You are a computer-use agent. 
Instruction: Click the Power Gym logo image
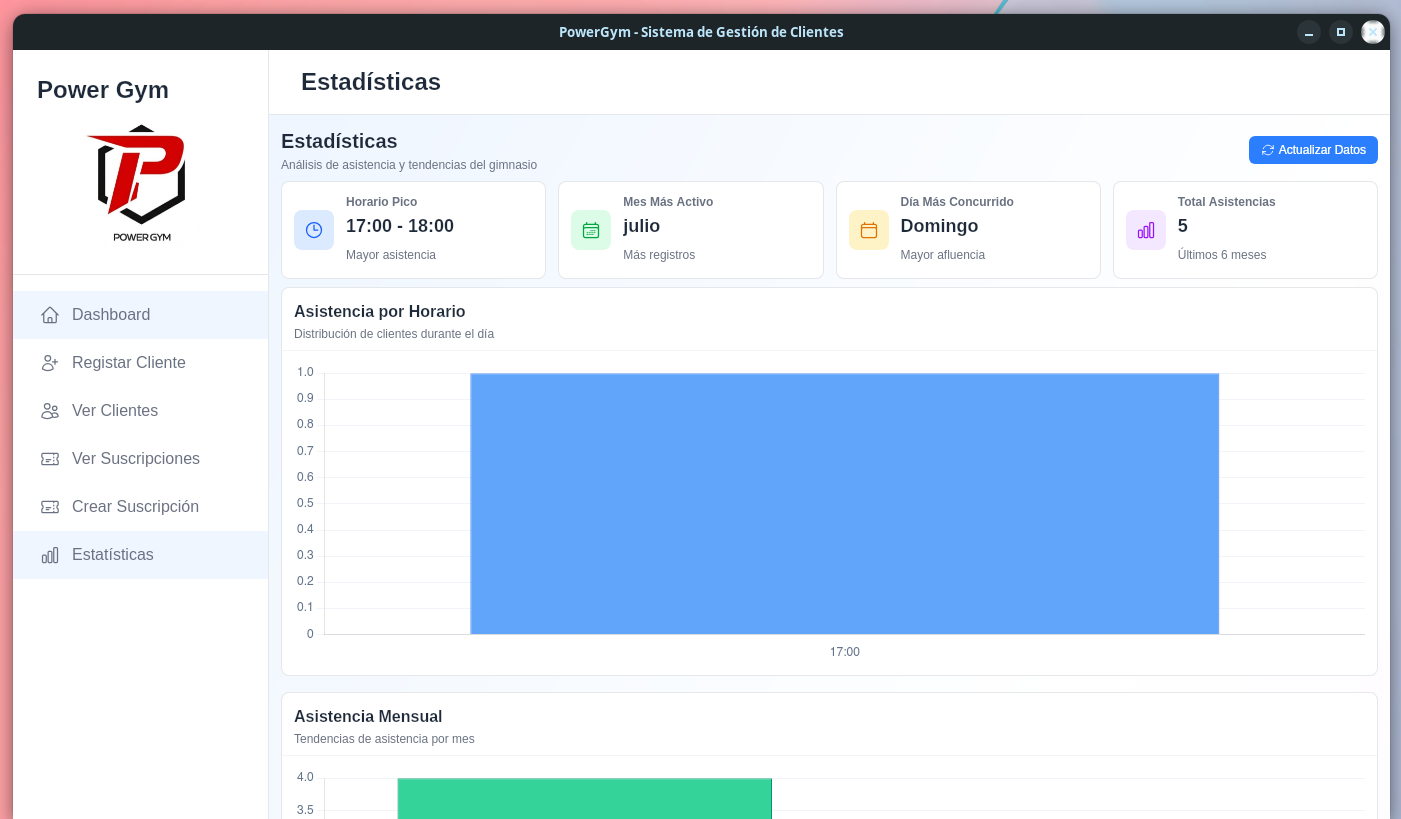tap(141, 184)
